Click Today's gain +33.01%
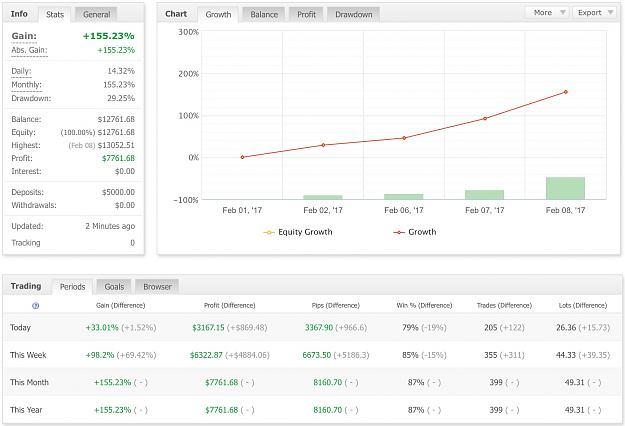625x426 pixels. click(102, 328)
